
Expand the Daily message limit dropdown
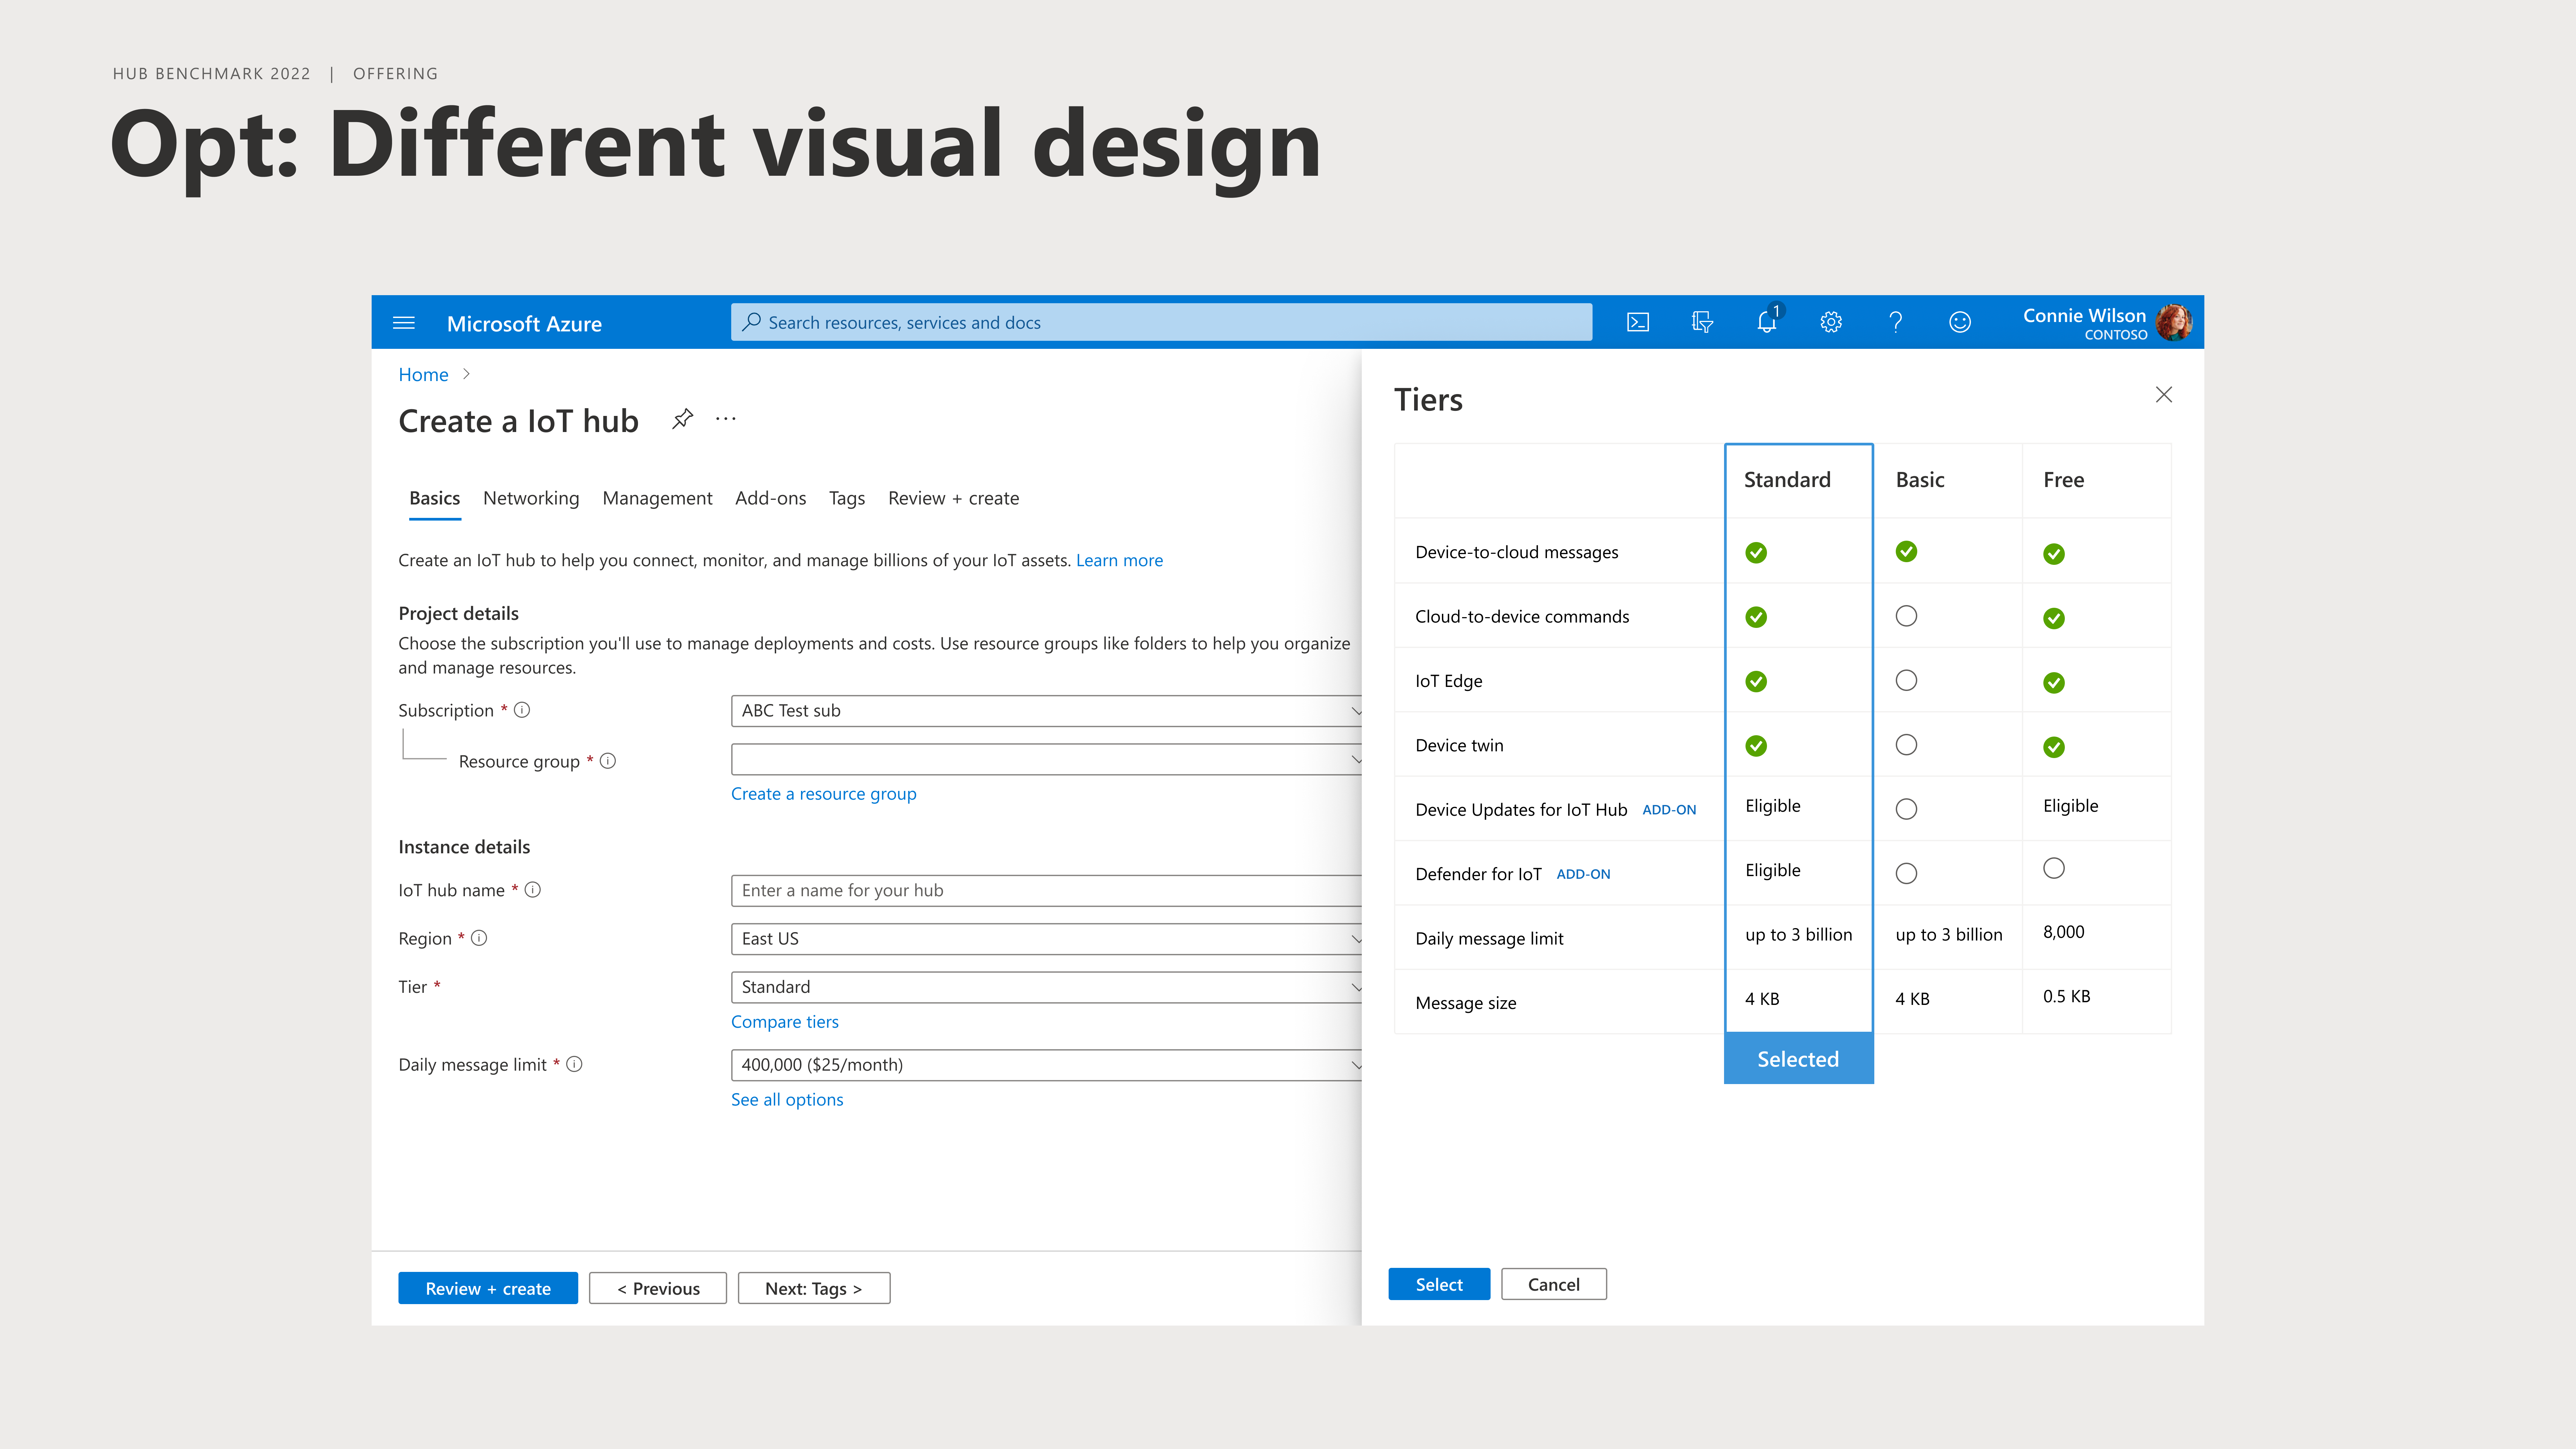[1046, 1065]
